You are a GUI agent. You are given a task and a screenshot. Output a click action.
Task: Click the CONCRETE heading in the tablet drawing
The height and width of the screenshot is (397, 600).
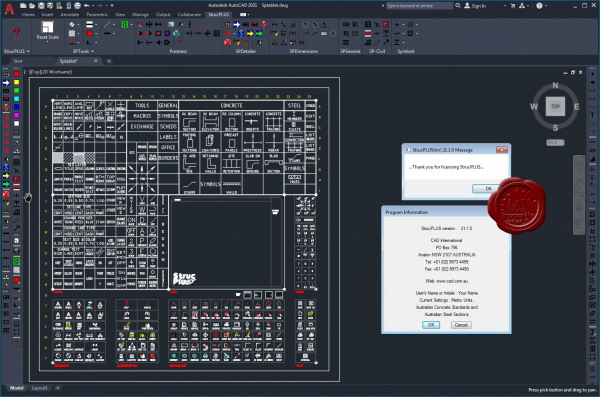[232, 105]
